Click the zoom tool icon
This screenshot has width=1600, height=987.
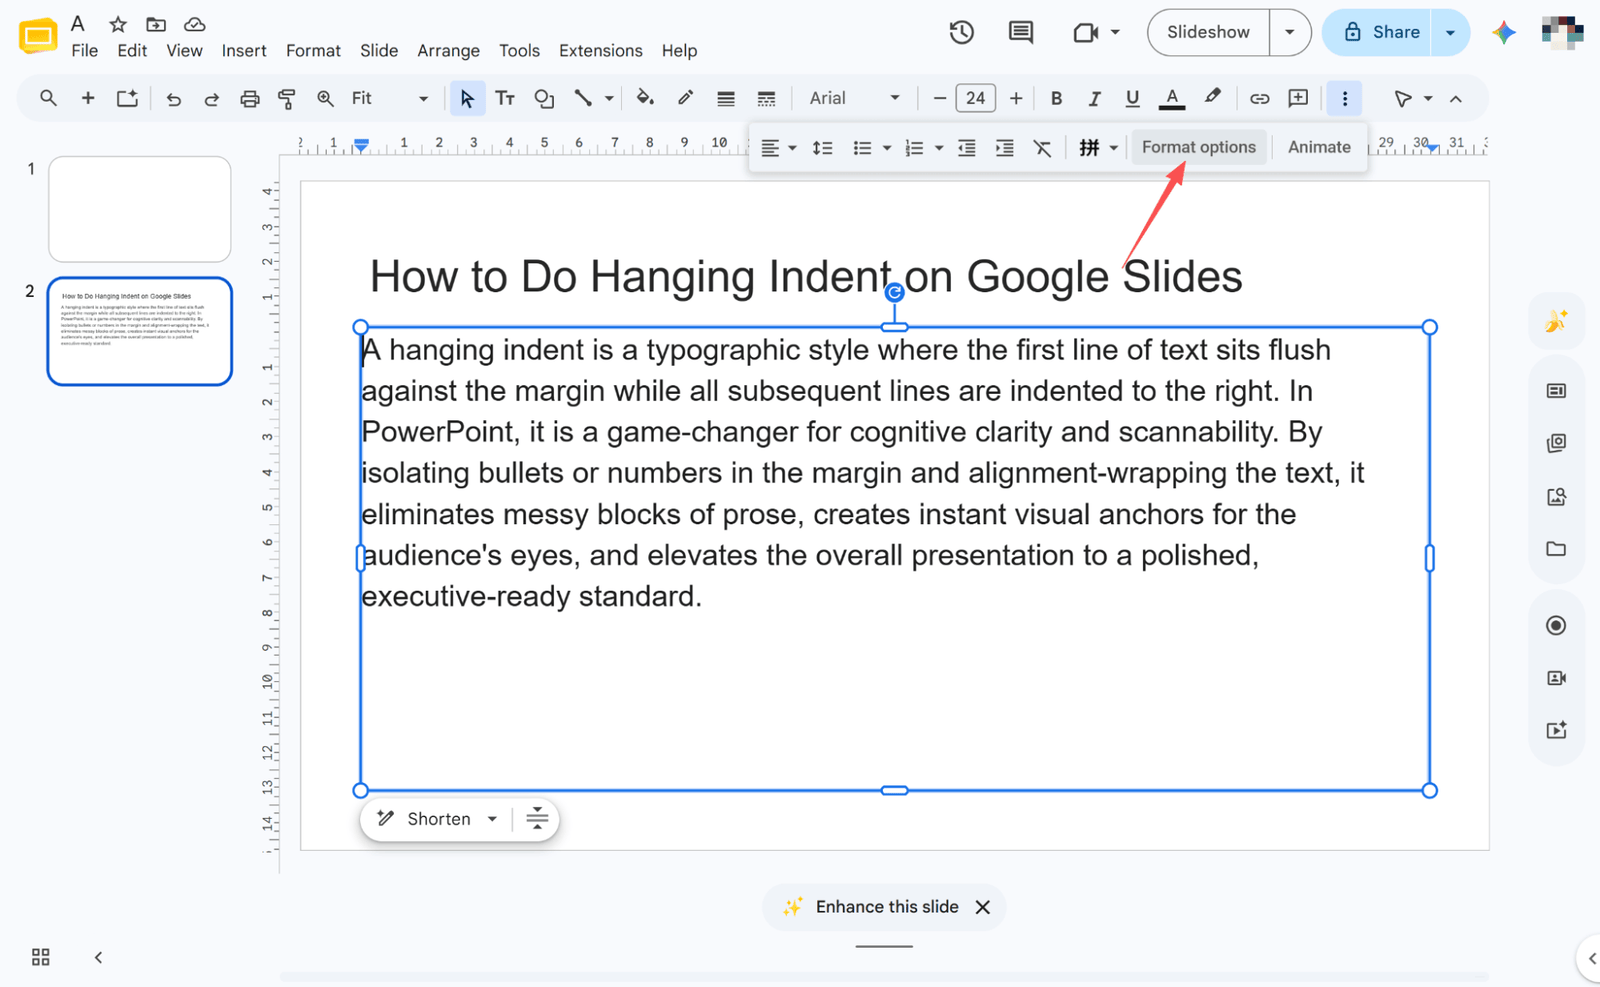pos(325,98)
